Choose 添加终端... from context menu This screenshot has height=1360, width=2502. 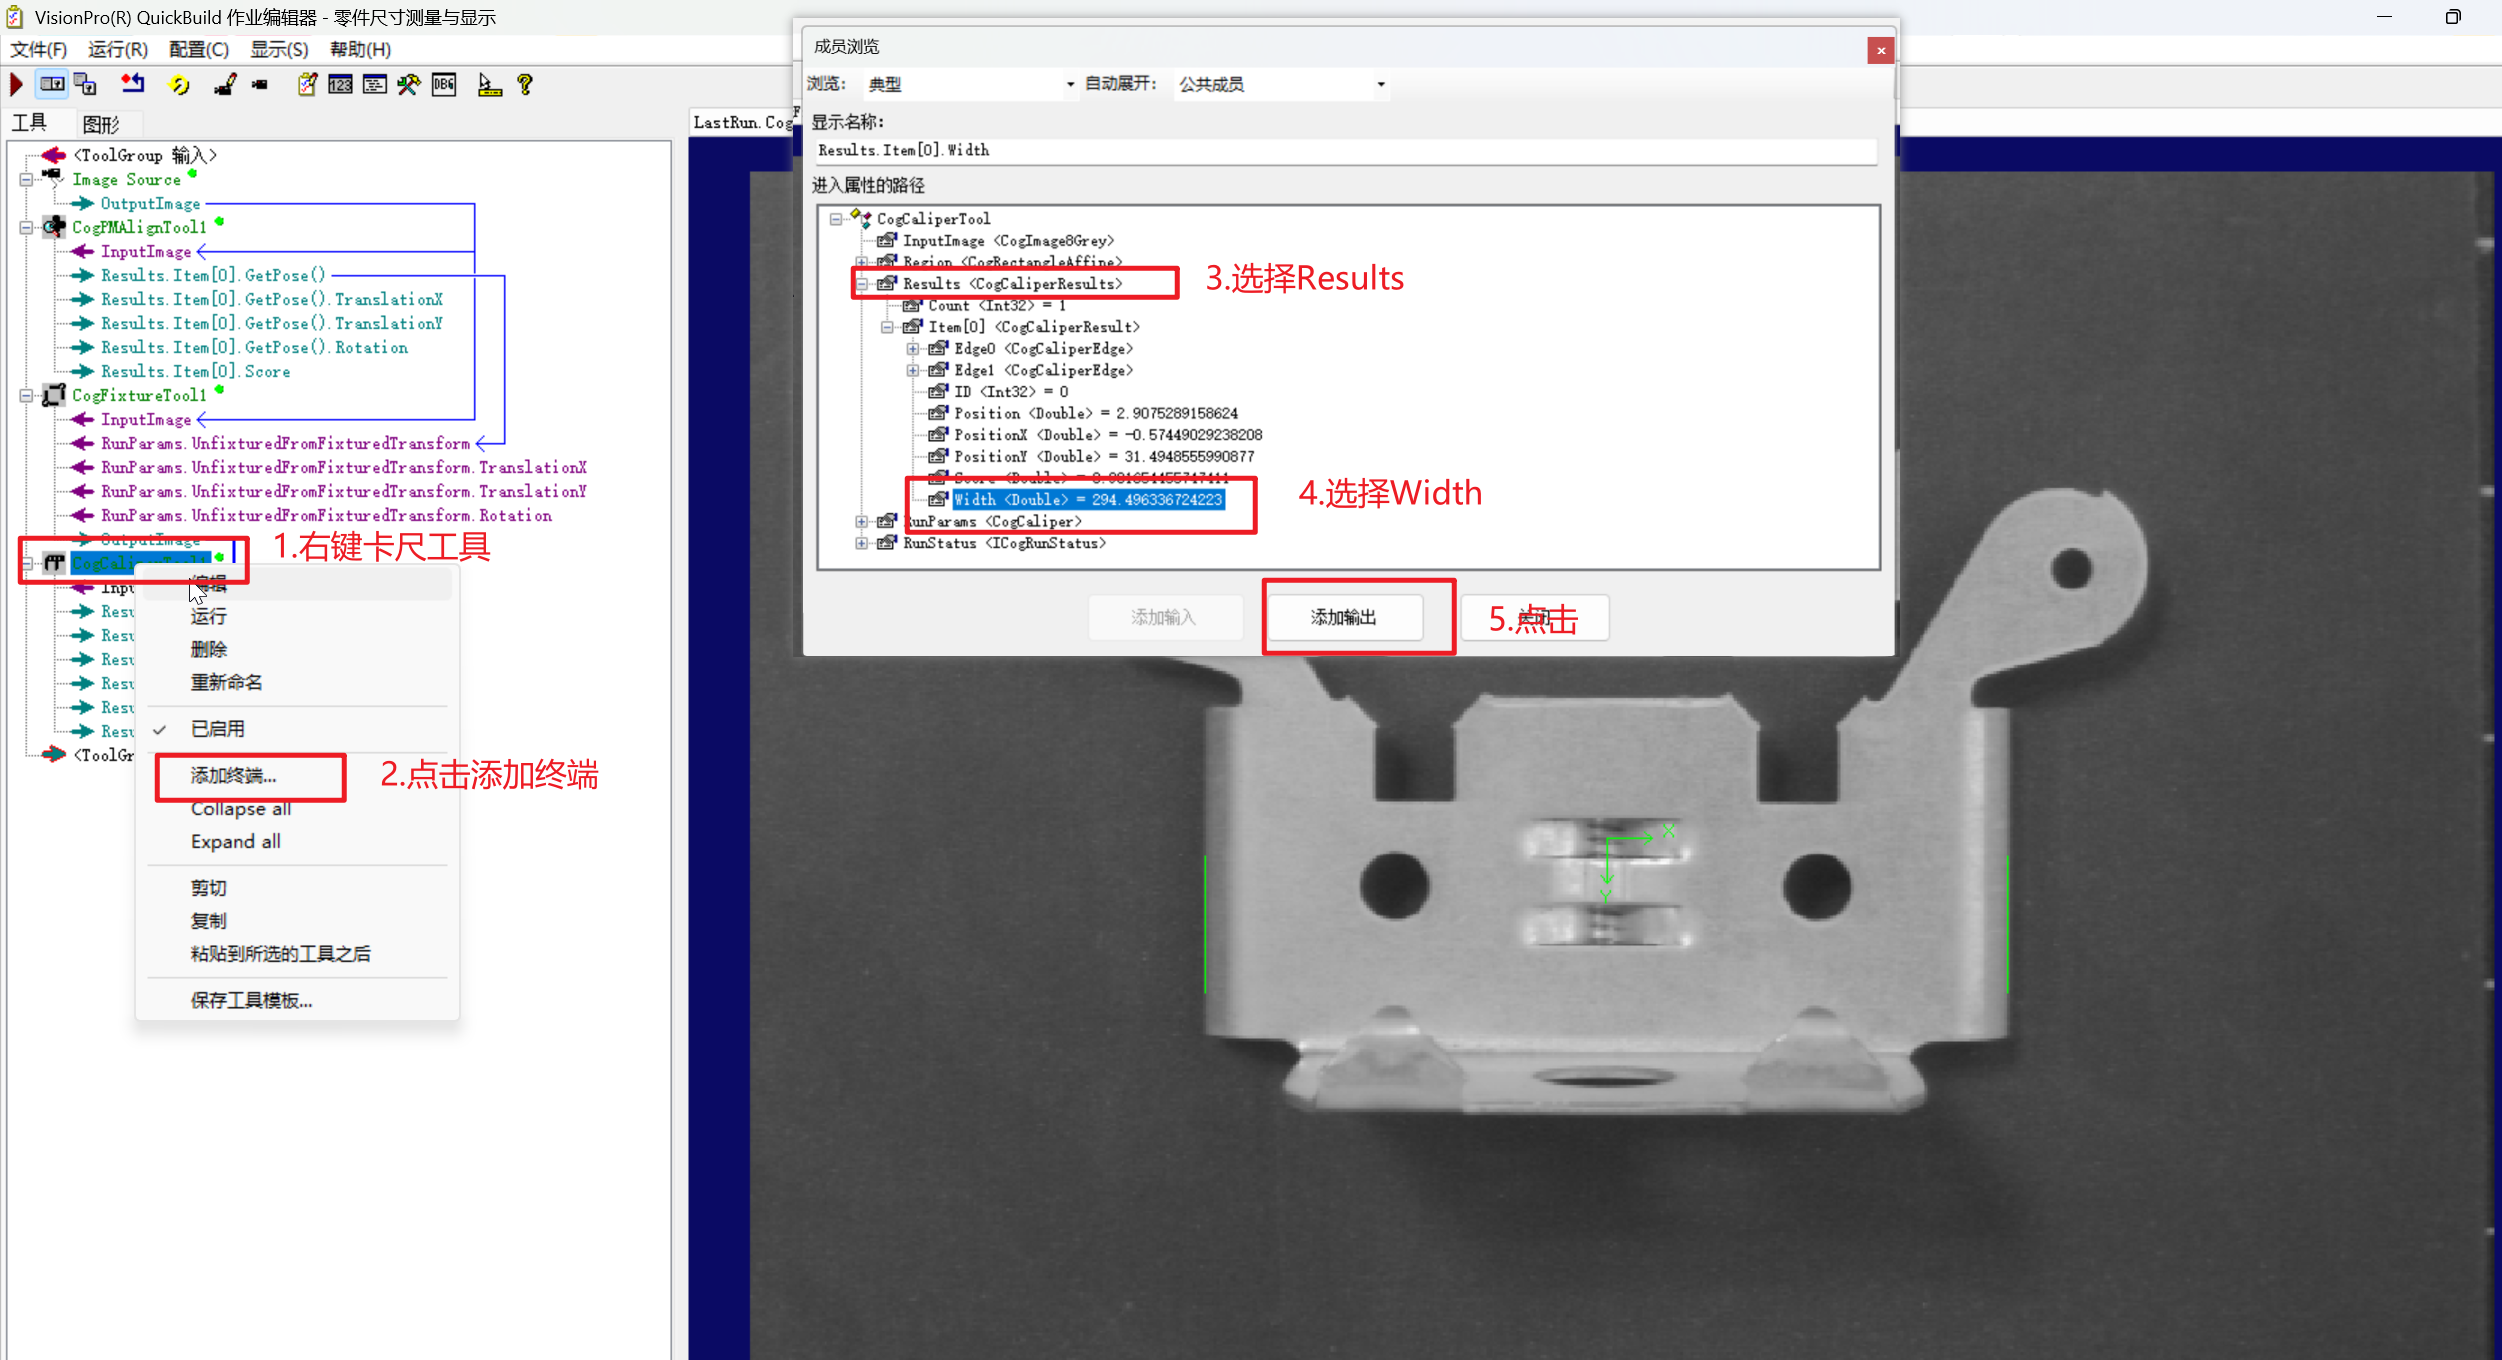click(x=234, y=776)
